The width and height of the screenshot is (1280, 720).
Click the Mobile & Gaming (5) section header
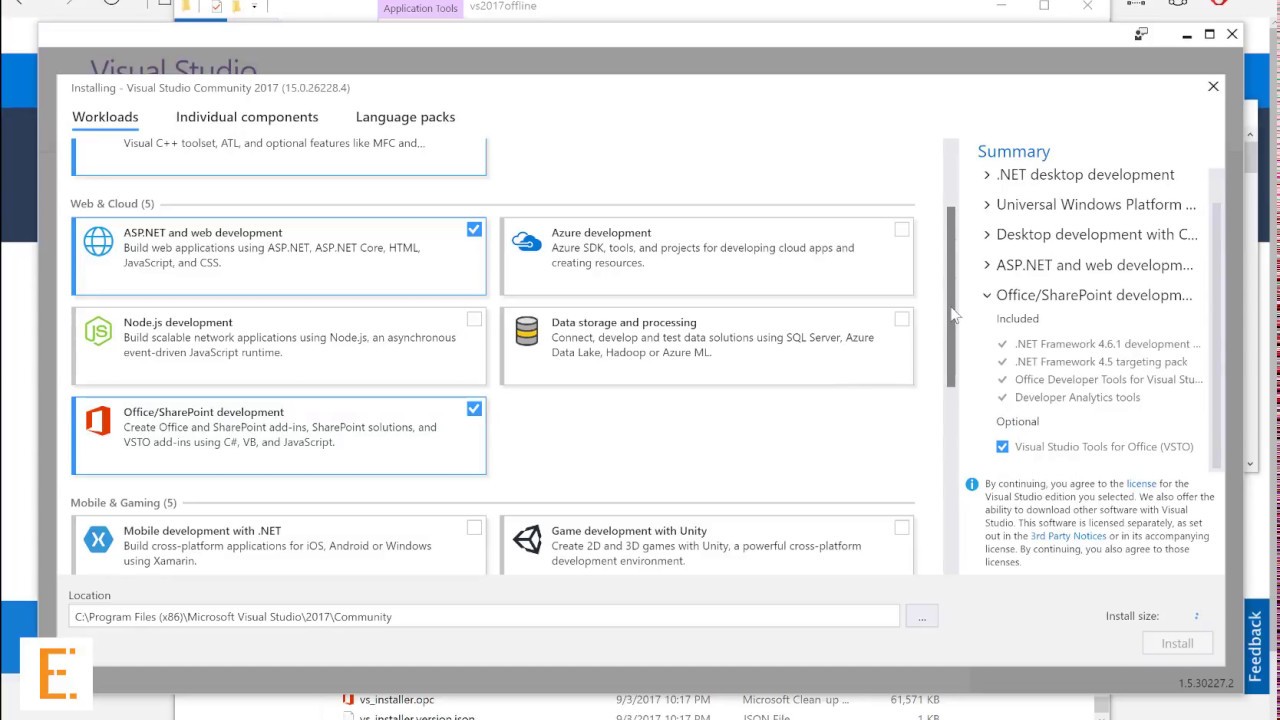(x=123, y=503)
